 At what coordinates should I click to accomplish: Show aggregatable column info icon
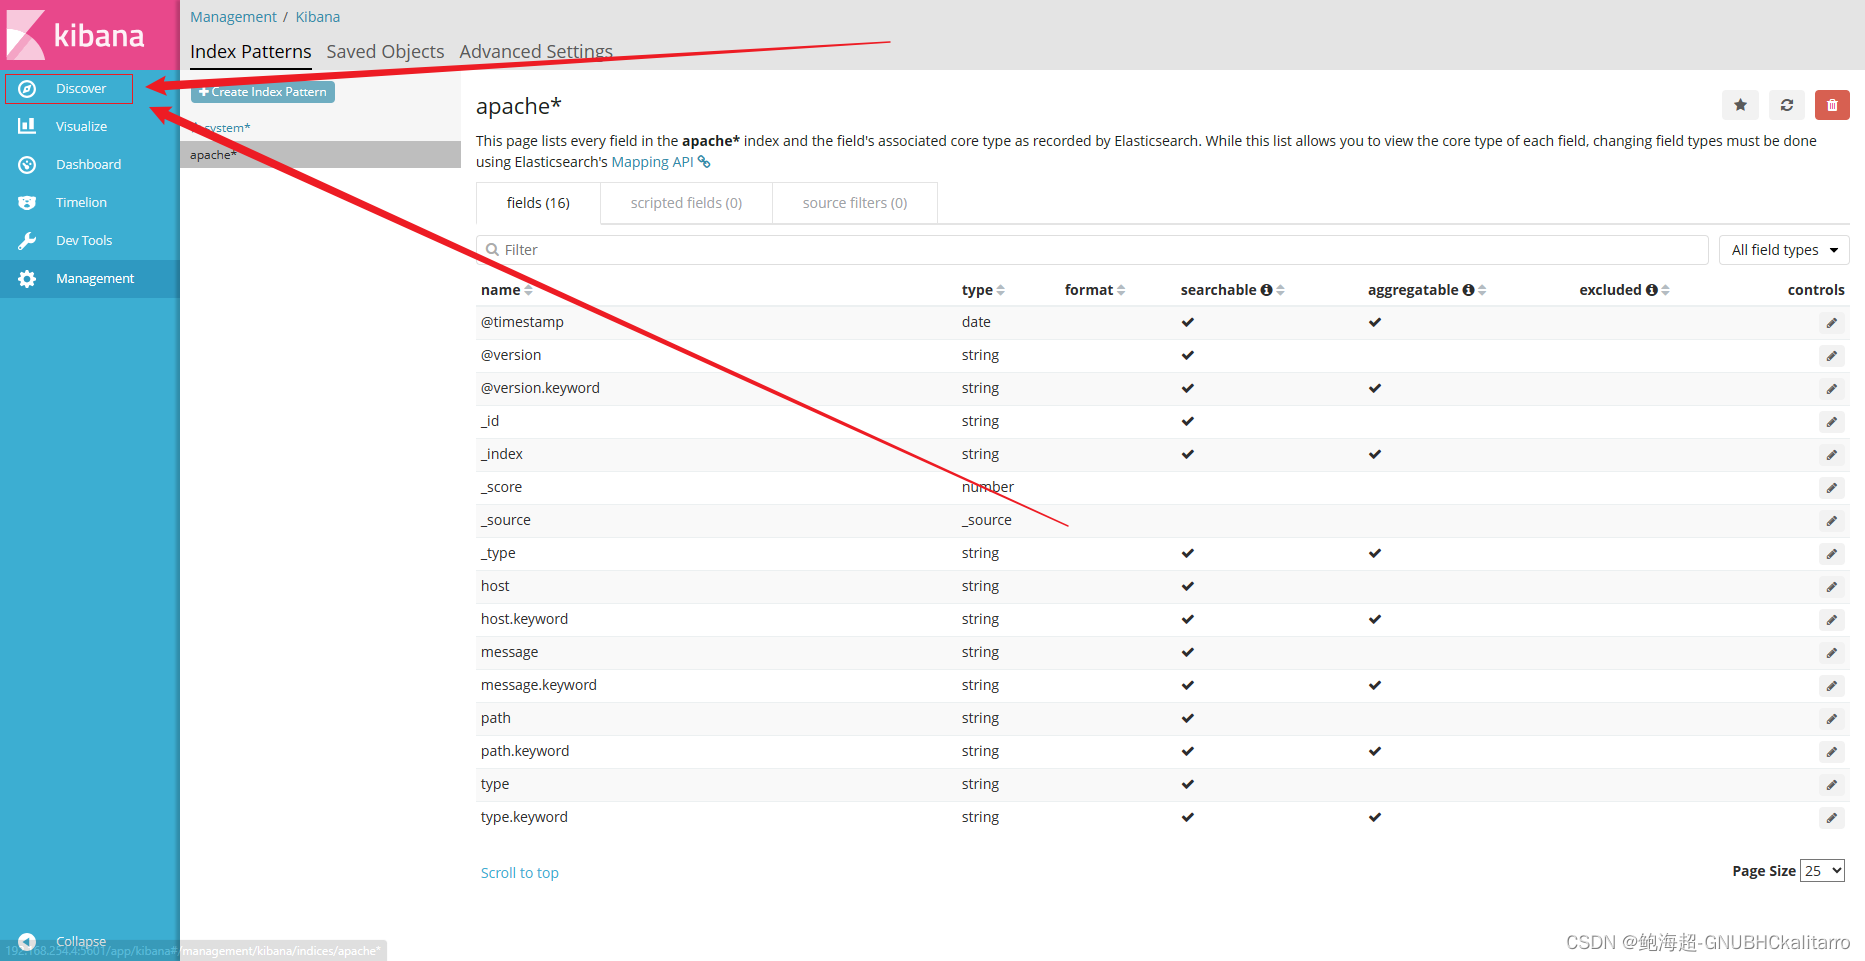click(x=1468, y=290)
